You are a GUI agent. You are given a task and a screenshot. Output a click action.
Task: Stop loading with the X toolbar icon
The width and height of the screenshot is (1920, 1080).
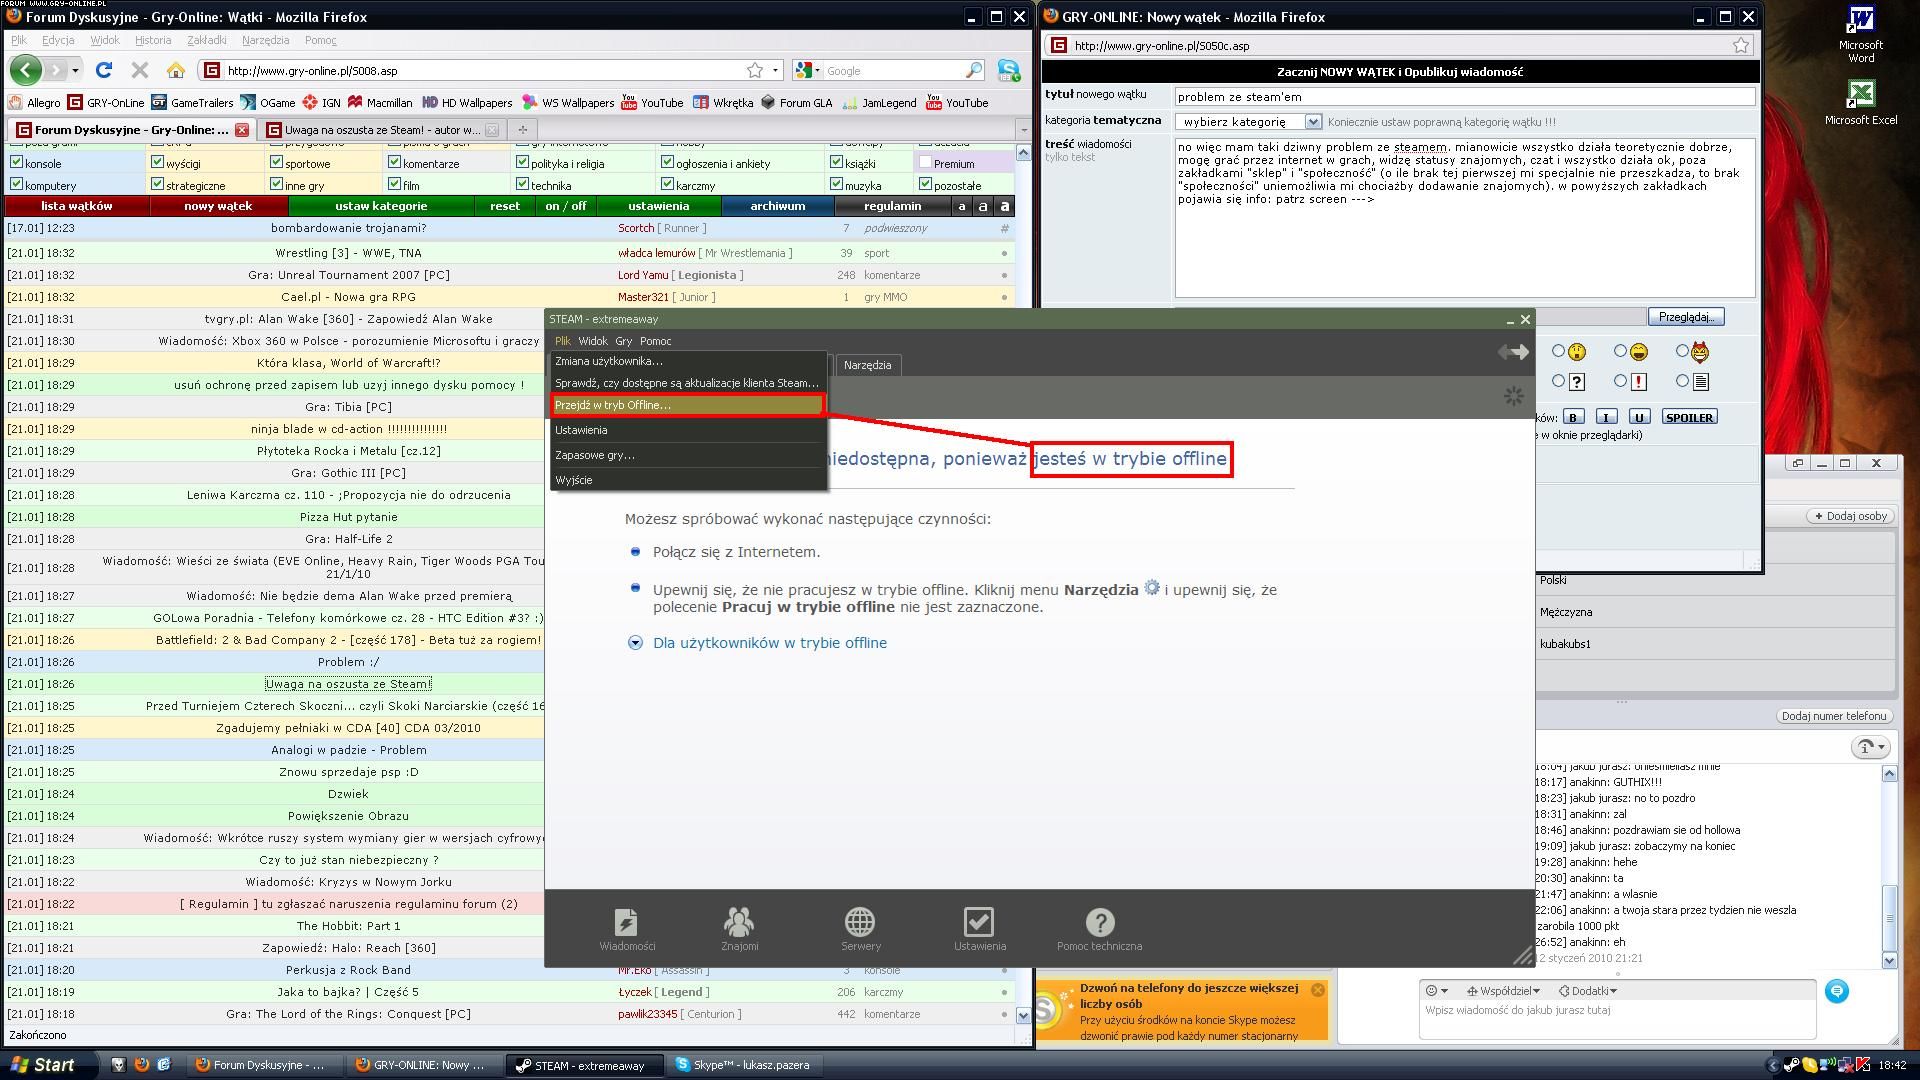(140, 70)
